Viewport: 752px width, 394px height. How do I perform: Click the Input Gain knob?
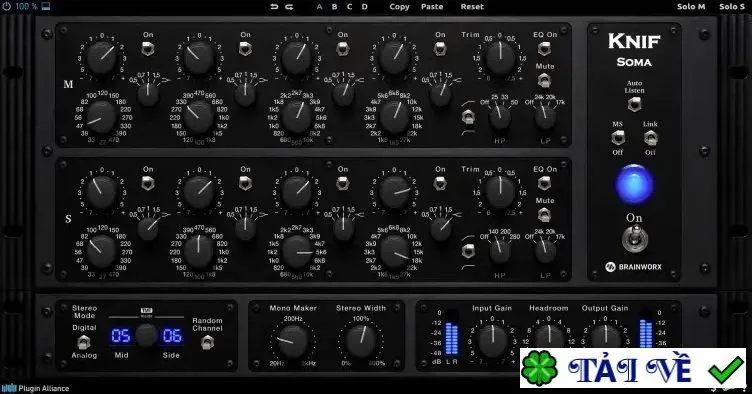[x=493, y=341]
